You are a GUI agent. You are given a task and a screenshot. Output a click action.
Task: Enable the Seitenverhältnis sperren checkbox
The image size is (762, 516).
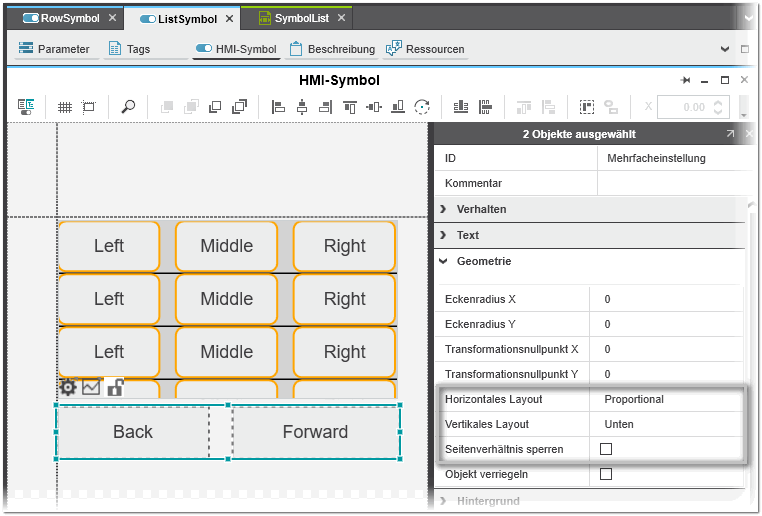605,450
